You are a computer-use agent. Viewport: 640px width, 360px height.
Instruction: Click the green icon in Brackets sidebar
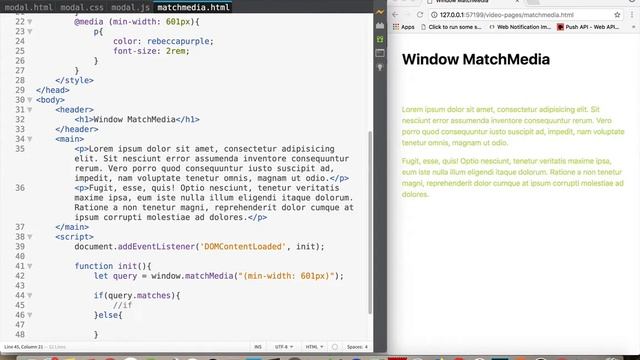point(380,39)
